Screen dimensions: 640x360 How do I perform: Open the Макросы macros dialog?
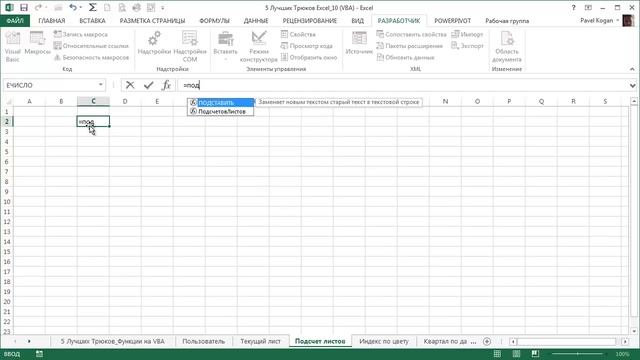pos(37,43)
